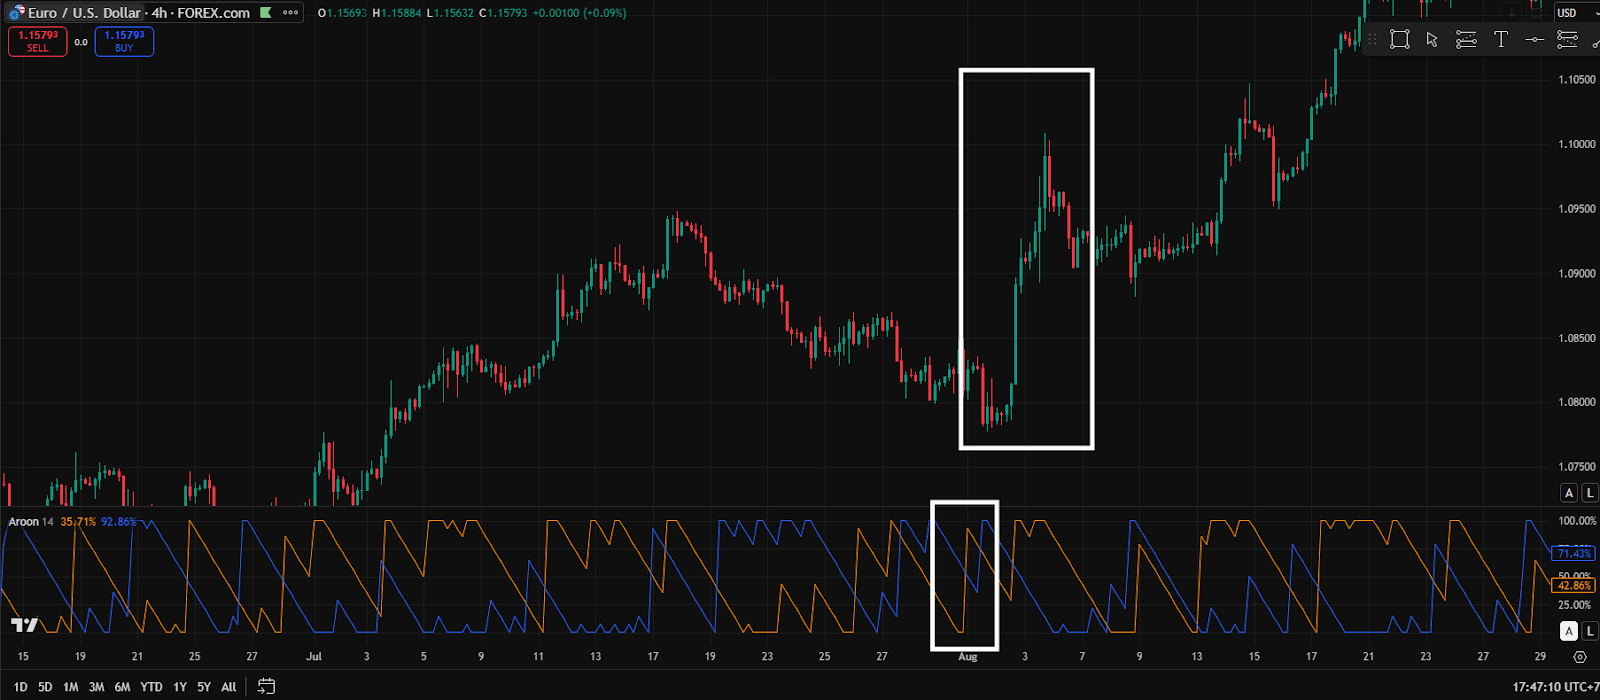The image size is (1600, 700).
Task: Open Go to date calendar icon
Action: (266, 686)
